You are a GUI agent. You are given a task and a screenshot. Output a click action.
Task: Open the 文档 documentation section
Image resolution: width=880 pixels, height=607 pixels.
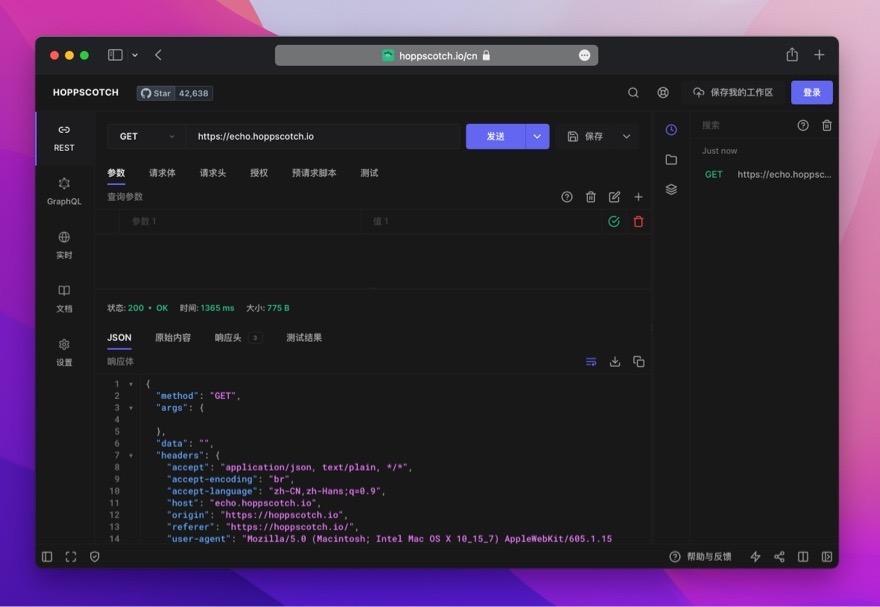click(x=64, y=298)
